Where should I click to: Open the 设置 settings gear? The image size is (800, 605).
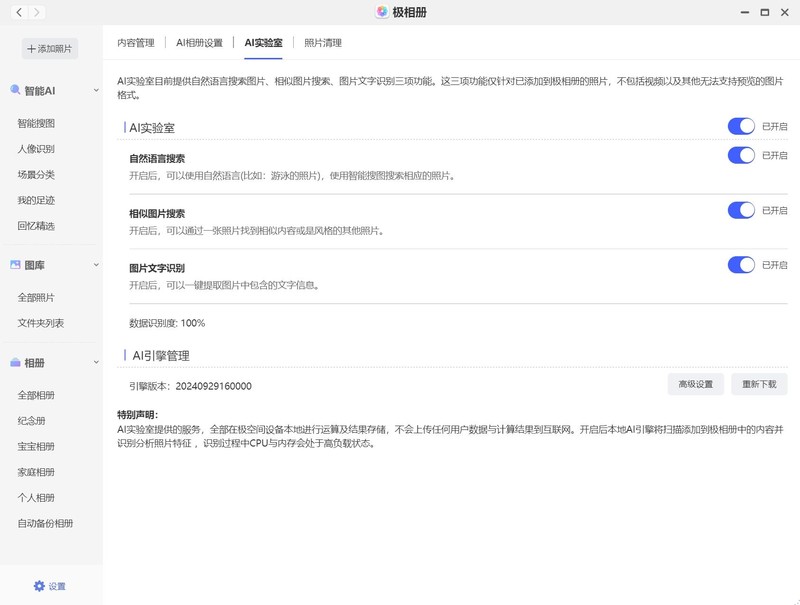point(47,587)
